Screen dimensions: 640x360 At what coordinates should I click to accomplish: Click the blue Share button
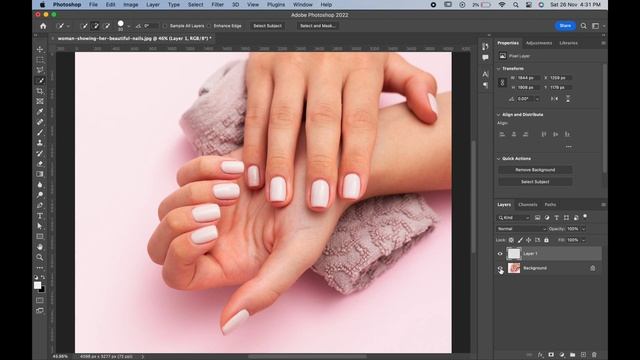click(x=565, y=26)
